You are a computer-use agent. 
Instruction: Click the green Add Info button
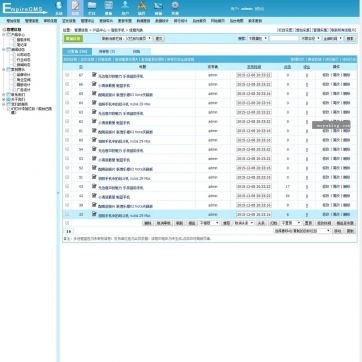[73, 39]
